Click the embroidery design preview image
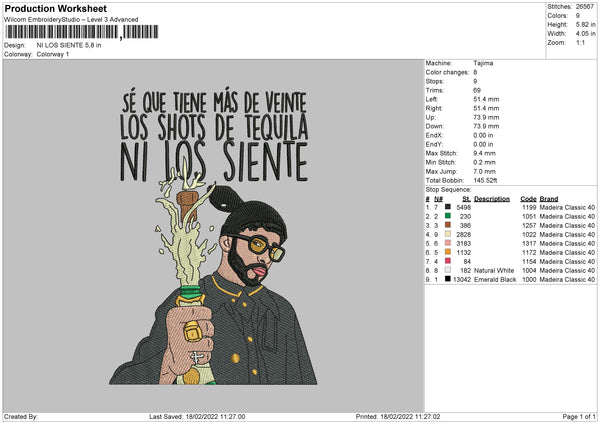The image size is (600, 424). 213,237
